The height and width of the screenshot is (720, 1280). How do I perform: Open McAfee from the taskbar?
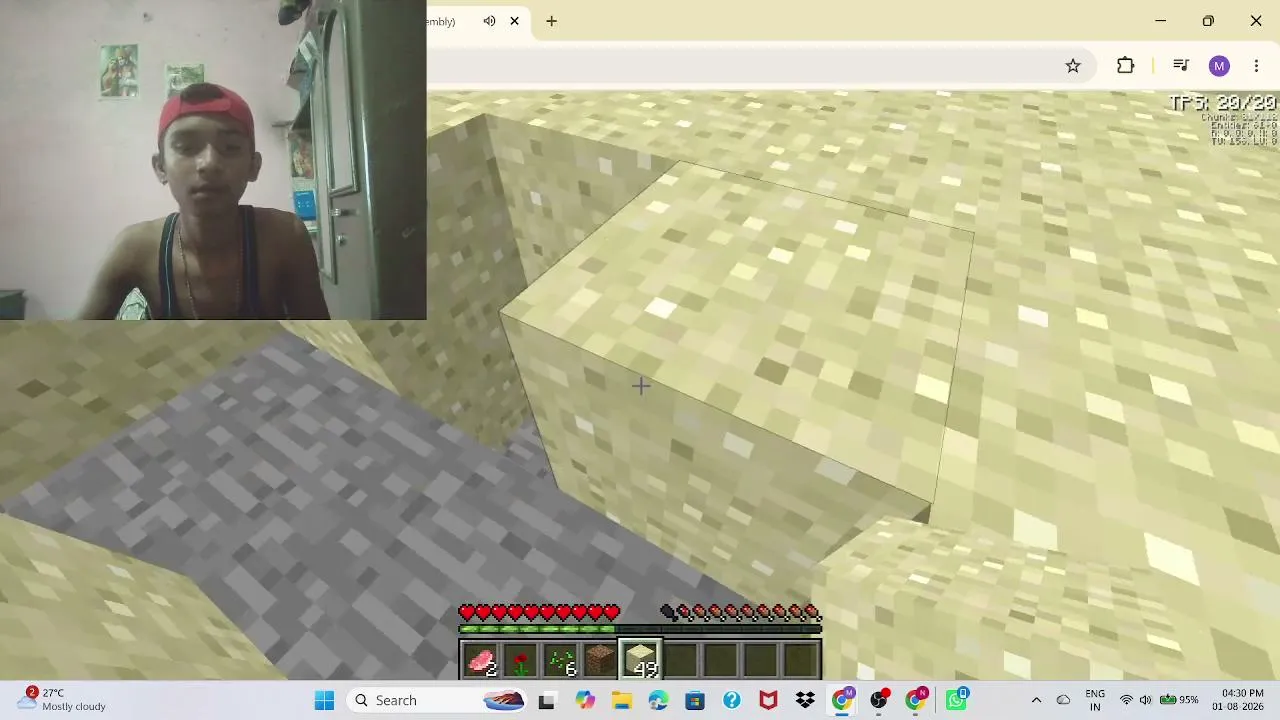pos(769,700)
